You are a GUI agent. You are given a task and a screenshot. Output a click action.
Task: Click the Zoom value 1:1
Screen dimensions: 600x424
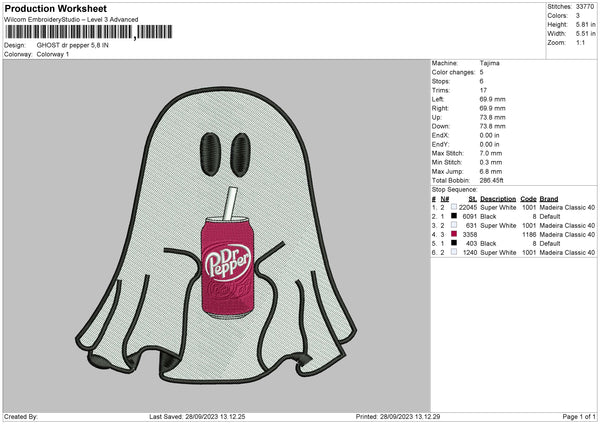point(580,42)
